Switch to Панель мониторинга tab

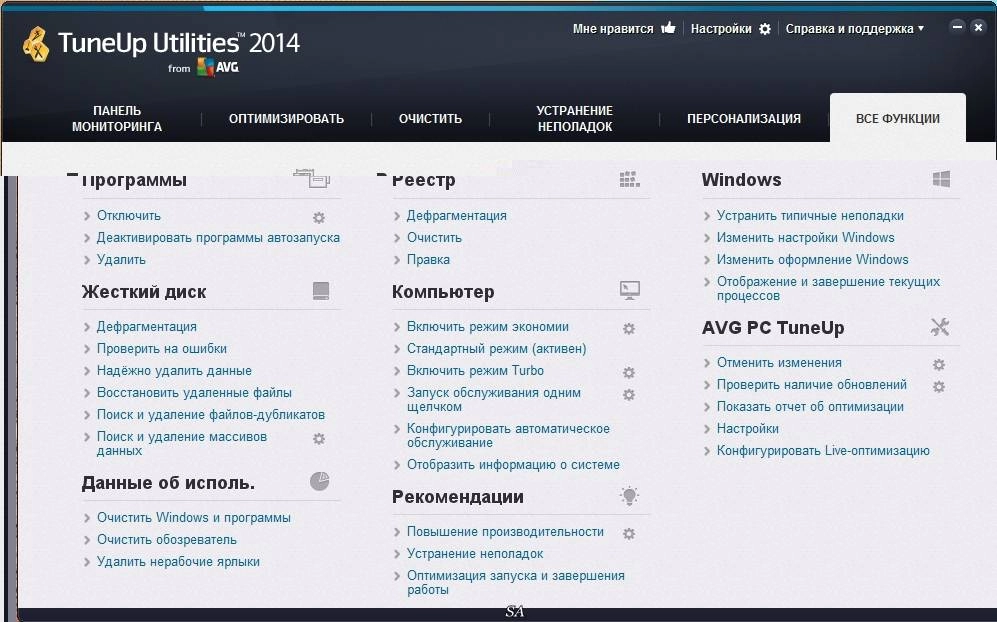pos(117,118)
